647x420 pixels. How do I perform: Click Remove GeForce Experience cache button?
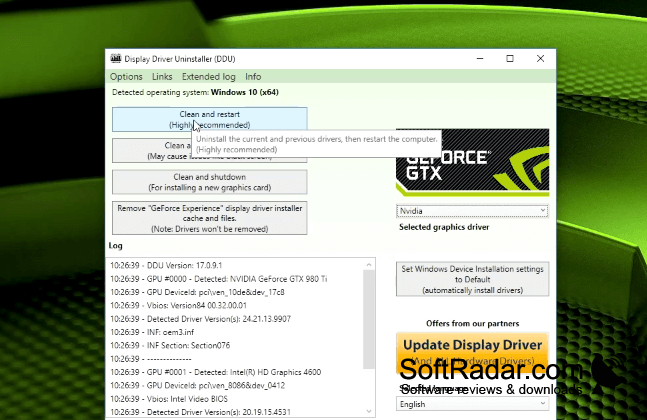pyautogui.click(x=210, y=218)
